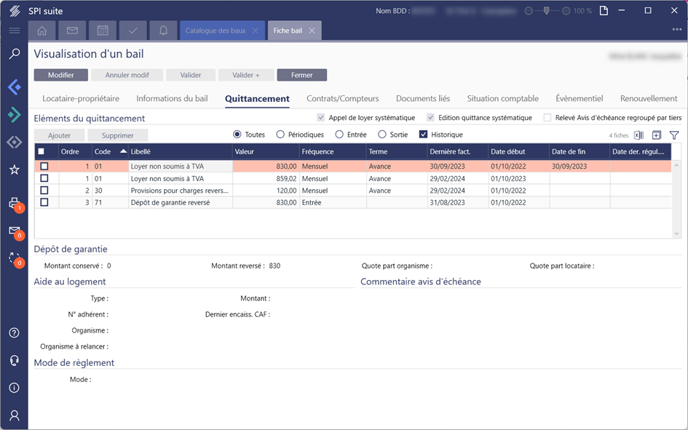The height and width of the screenshot is (430, 688).
Task: Select the Sortie radio button
Action: pyautogui.click(x=382, y=135)
